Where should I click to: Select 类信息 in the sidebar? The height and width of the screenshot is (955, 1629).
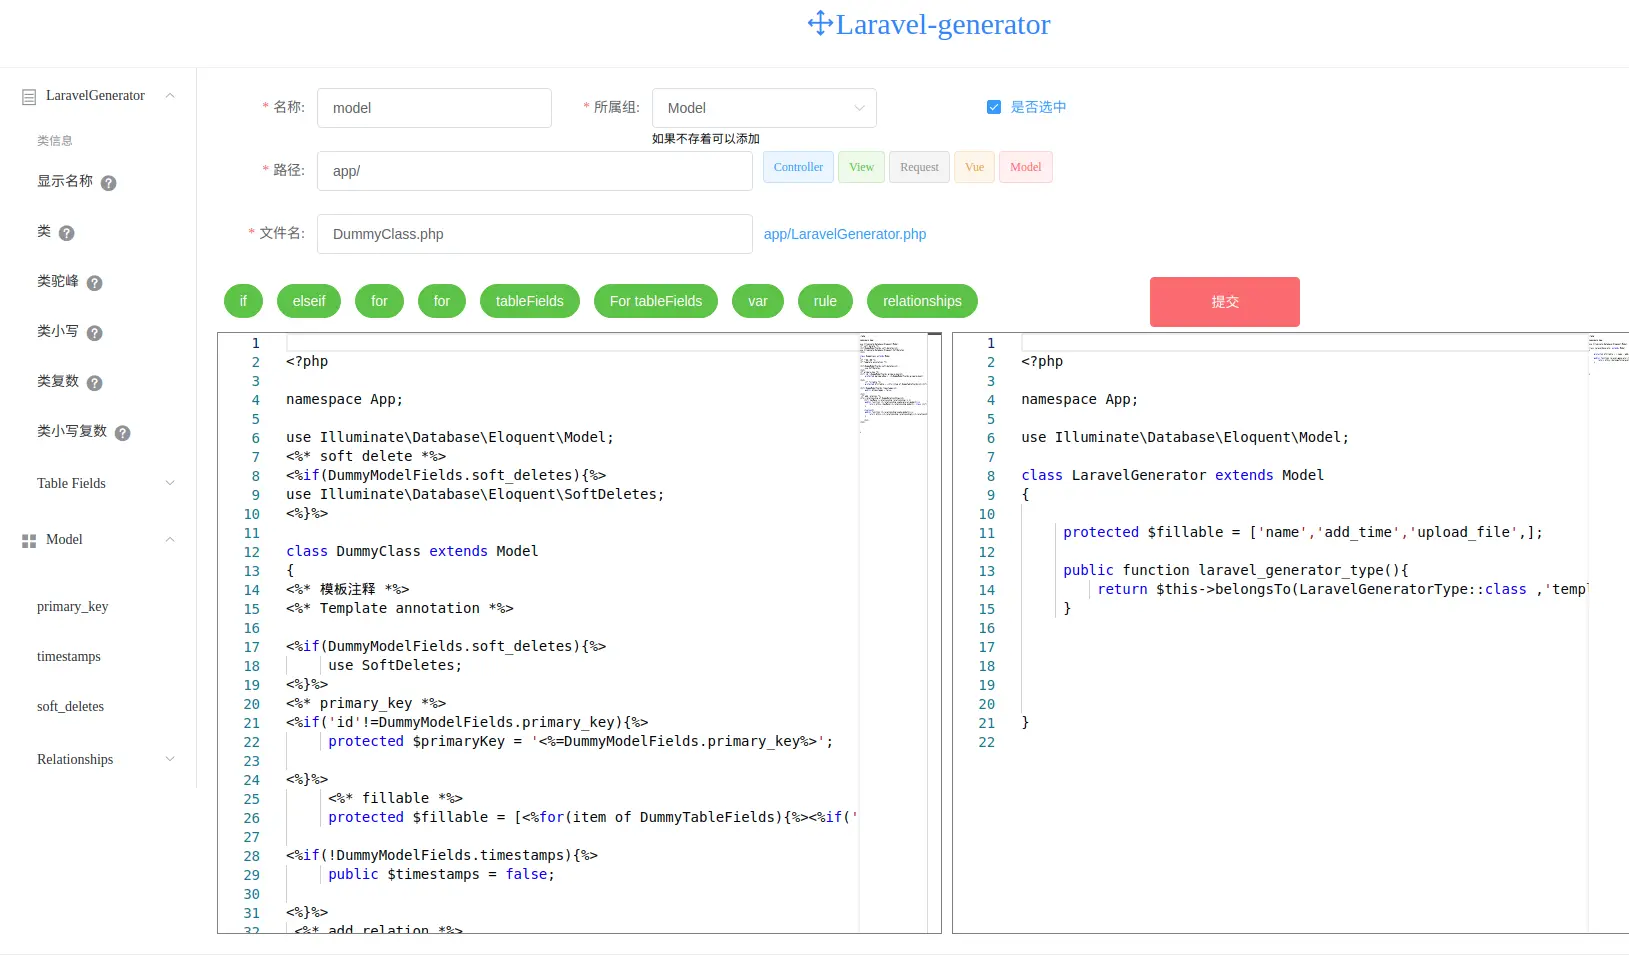pos(54,140)
